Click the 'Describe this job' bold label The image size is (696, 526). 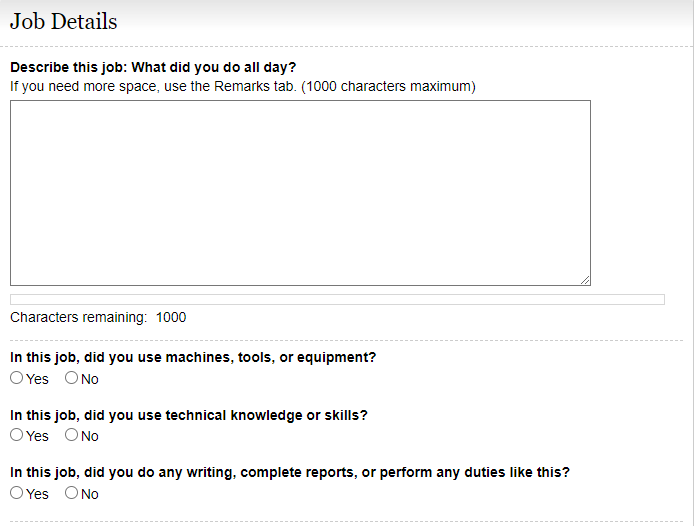click(153, 68)
